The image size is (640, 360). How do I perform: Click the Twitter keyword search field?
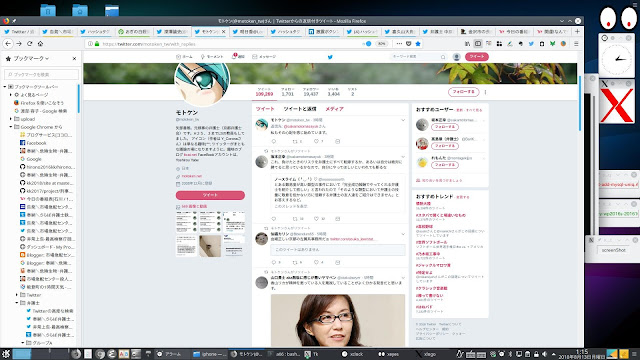(x=418, y=57)
